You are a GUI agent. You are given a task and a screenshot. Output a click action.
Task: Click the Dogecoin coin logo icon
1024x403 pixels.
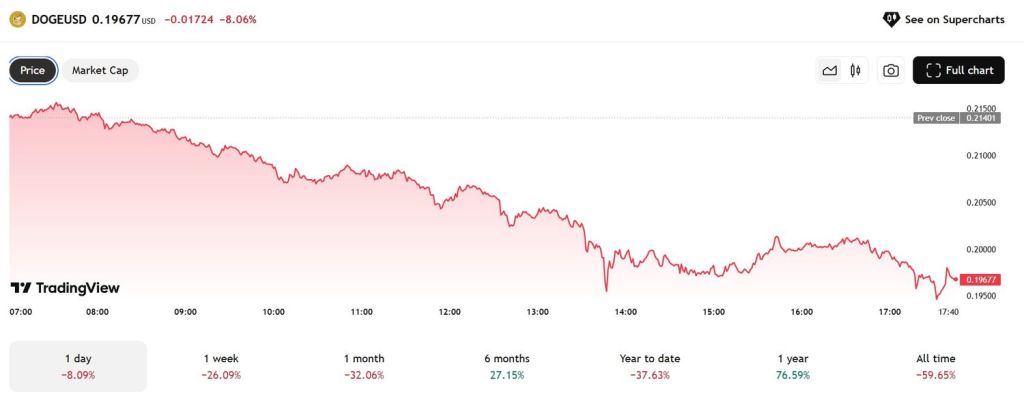[17, 19]
